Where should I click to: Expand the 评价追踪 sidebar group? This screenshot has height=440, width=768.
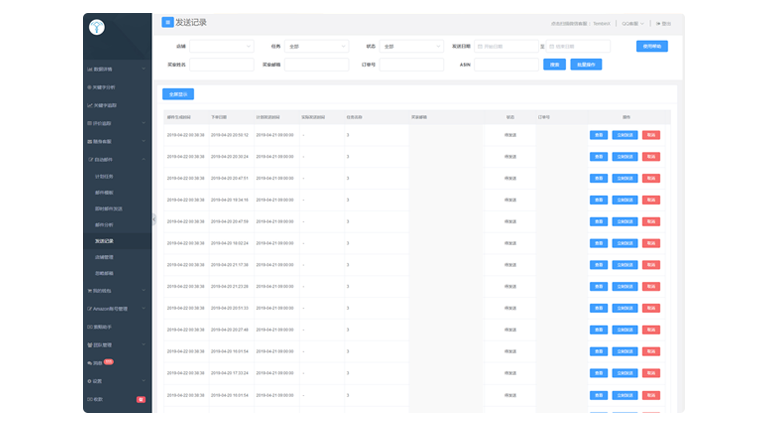(144, 123)
